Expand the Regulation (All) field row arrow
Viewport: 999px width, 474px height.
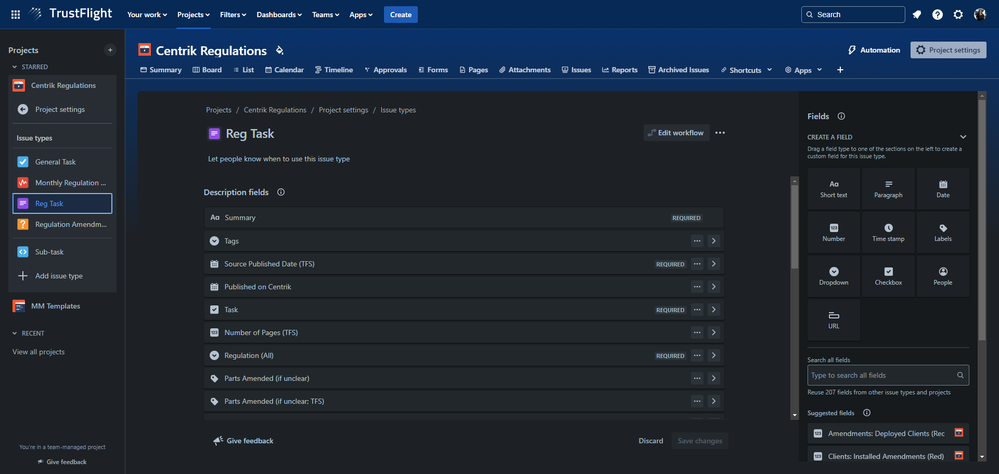[714, 356]
